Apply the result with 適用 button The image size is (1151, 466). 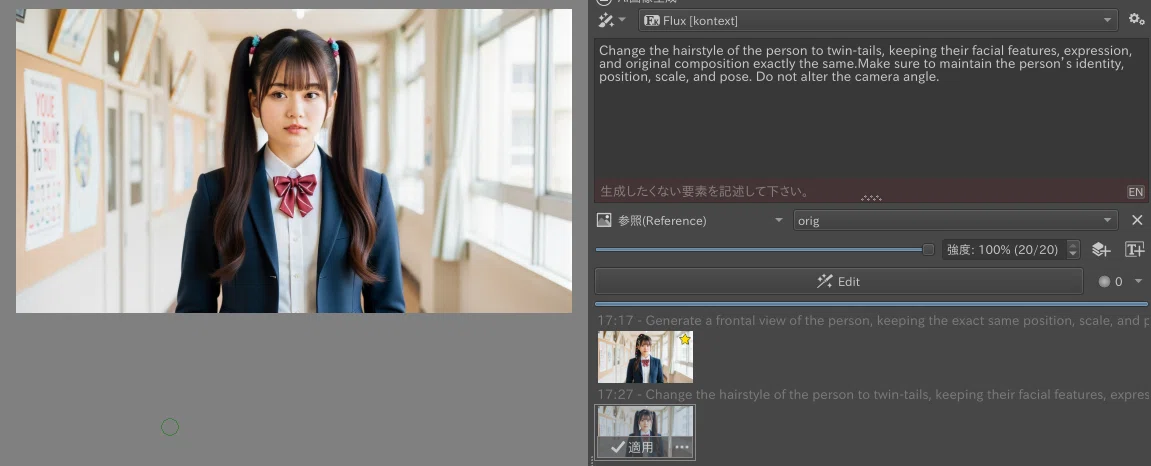point(632,447)
